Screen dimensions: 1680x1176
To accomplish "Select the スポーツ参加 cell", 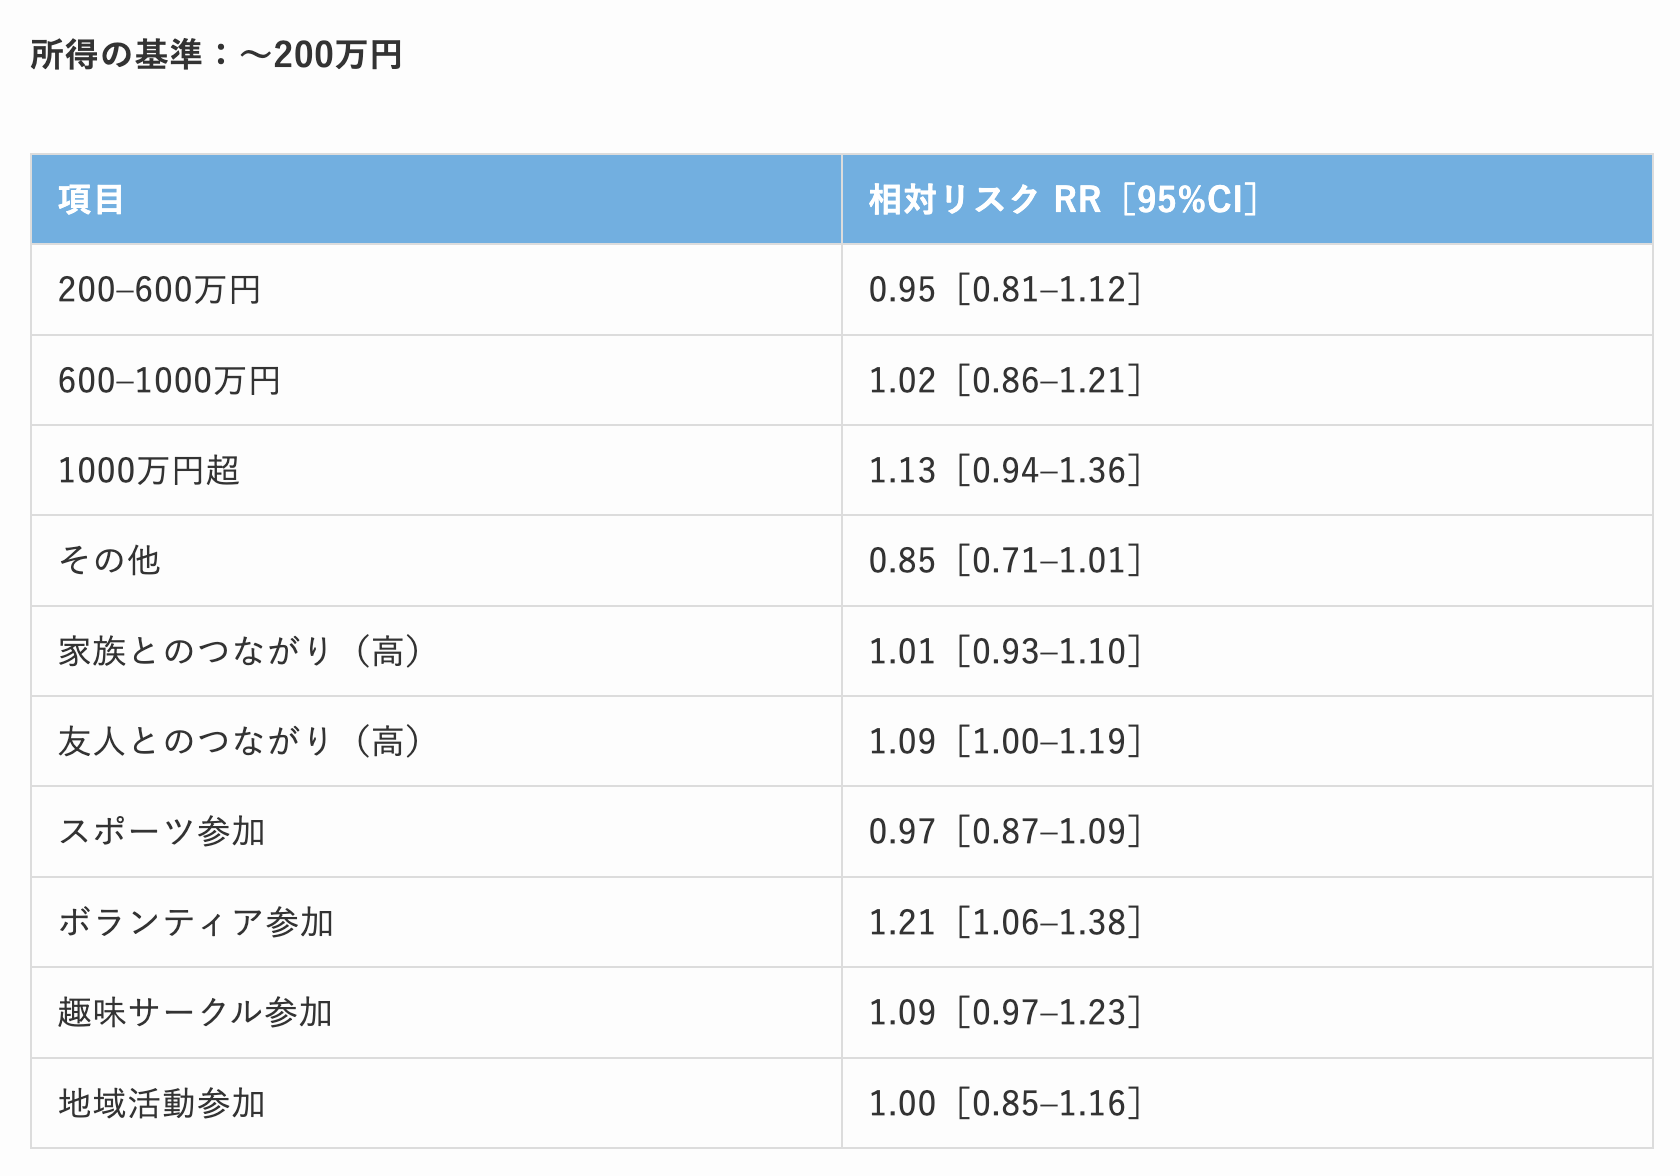I will 162,832.
